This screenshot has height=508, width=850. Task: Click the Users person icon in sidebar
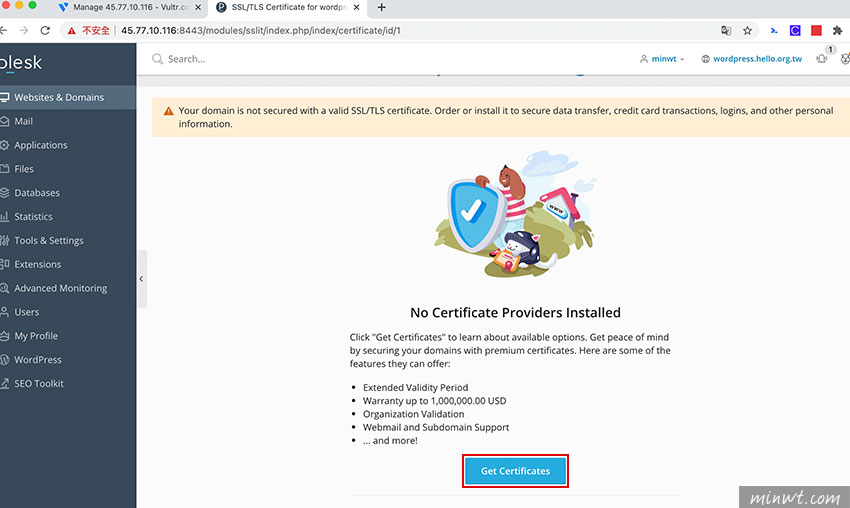point(5,312)
